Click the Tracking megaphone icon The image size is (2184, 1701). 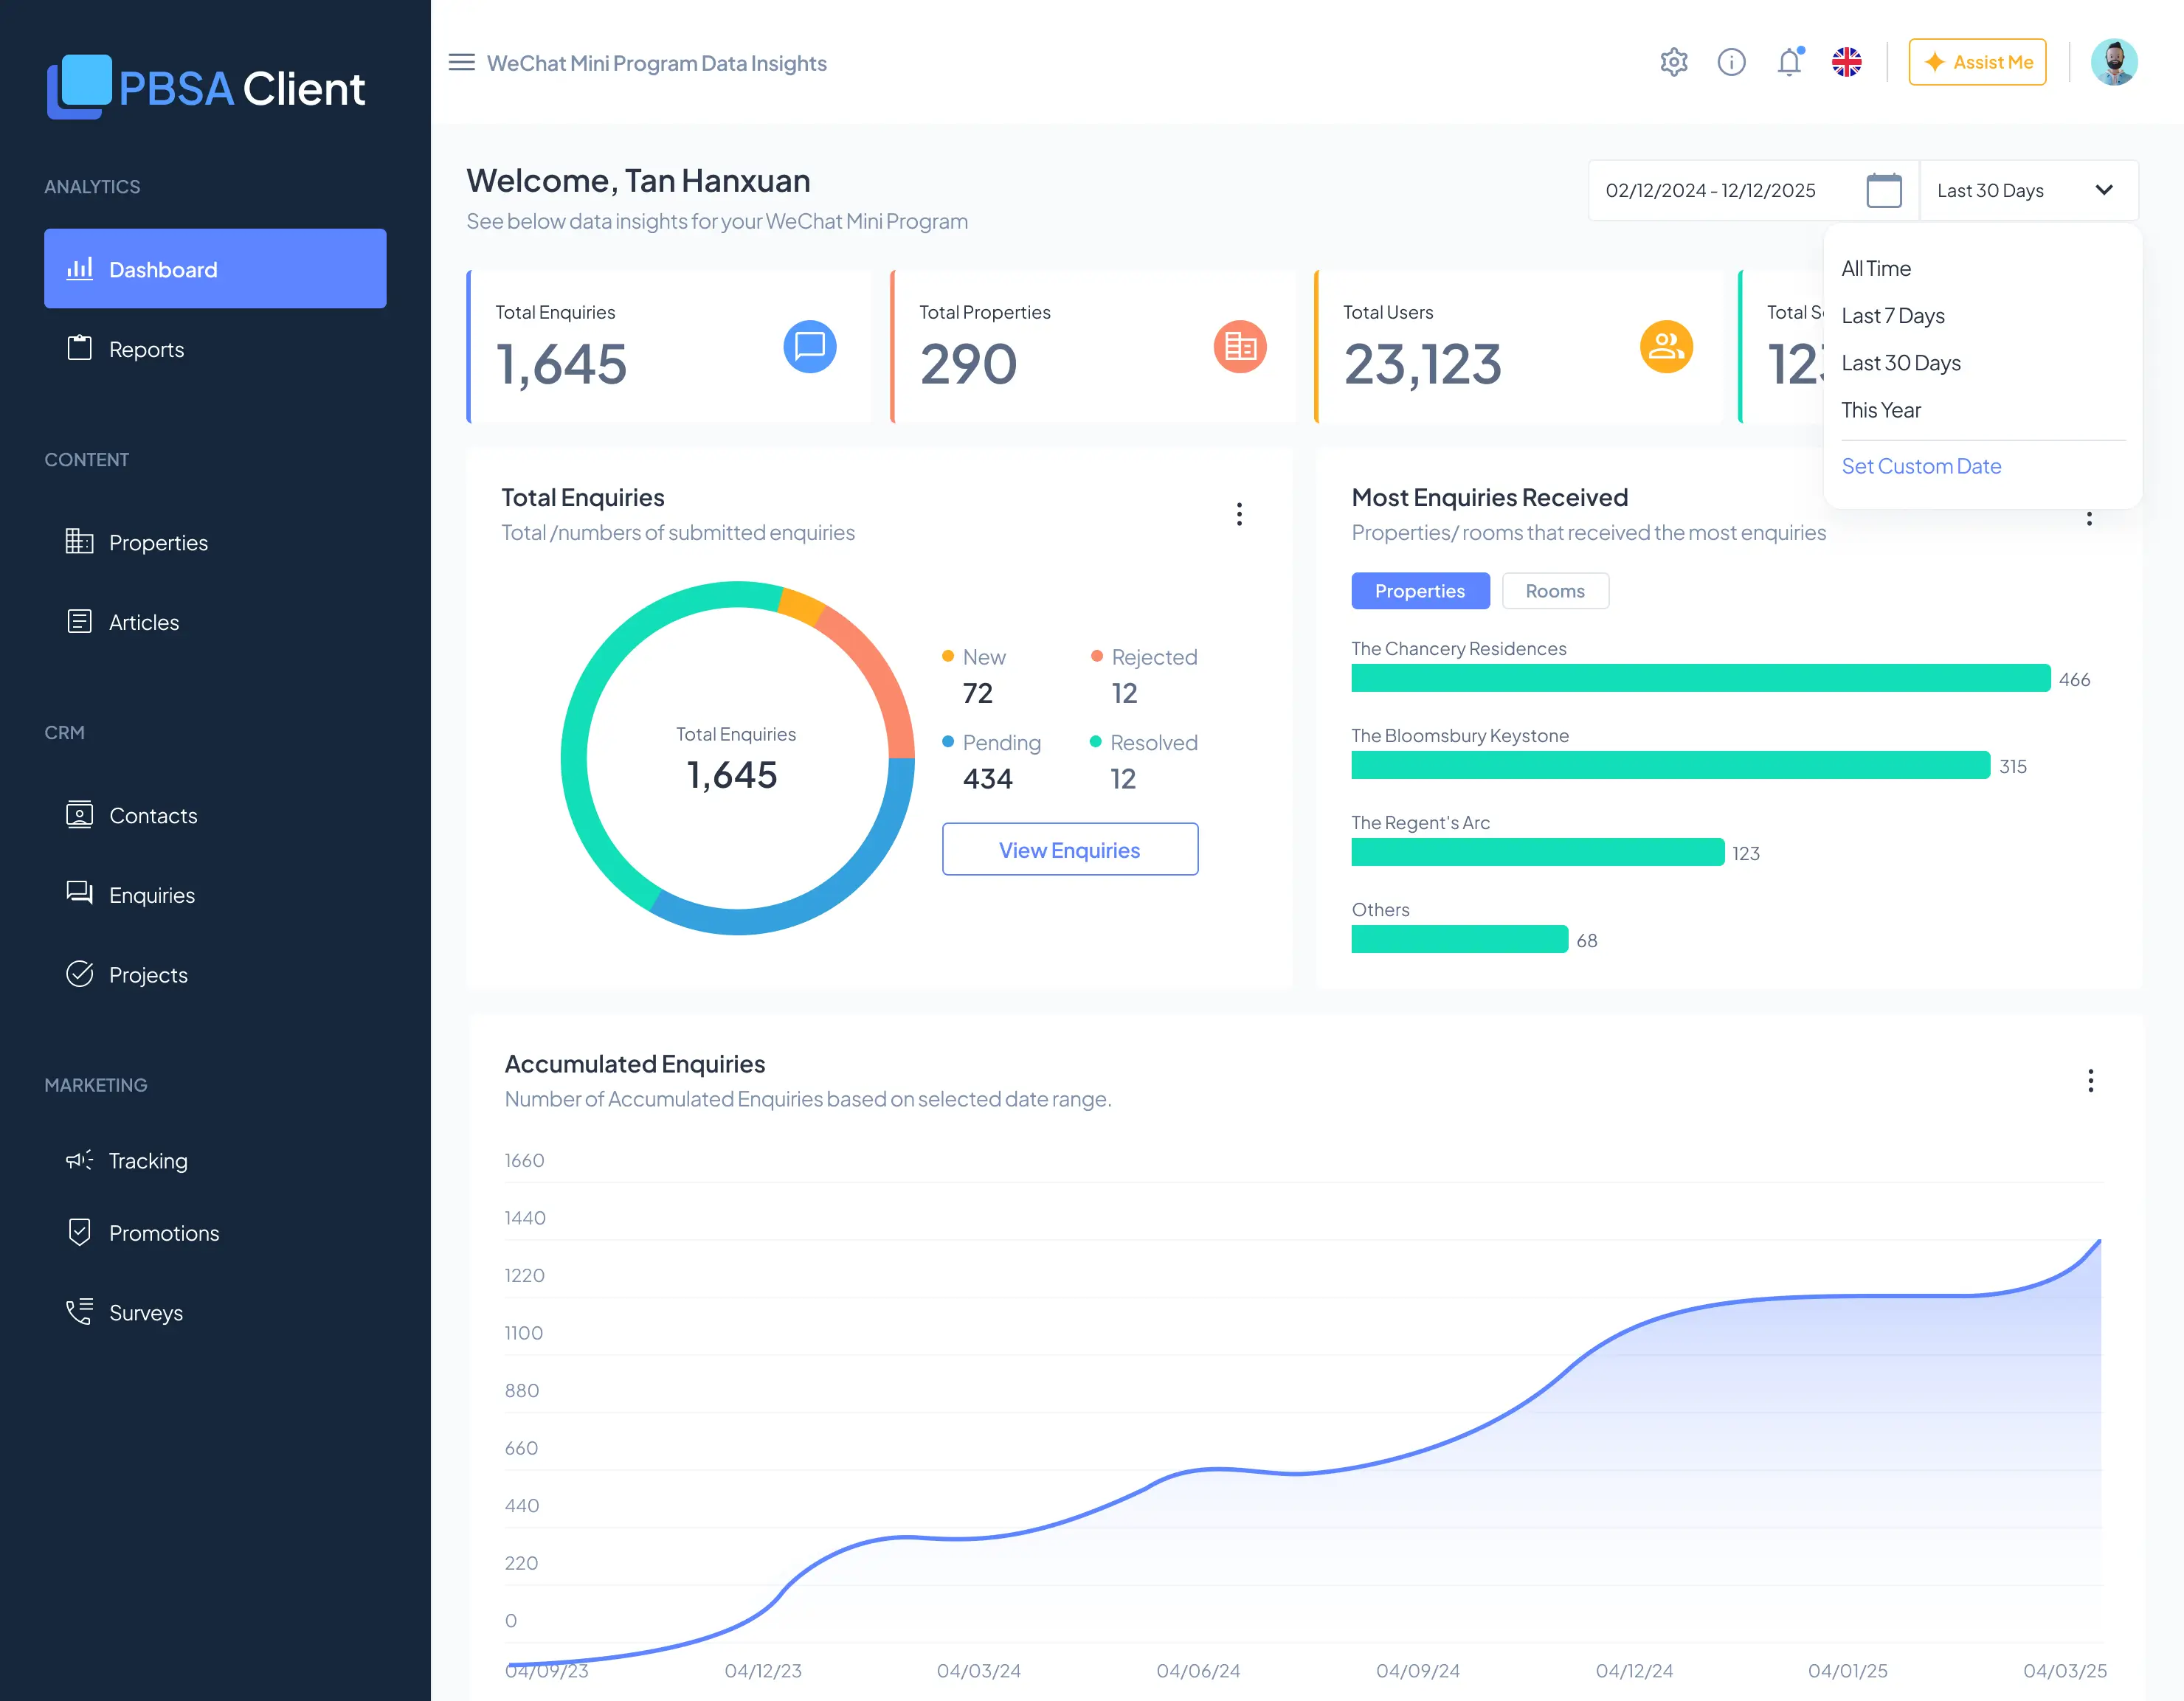pyautogui.click(x=79, y=1159)
